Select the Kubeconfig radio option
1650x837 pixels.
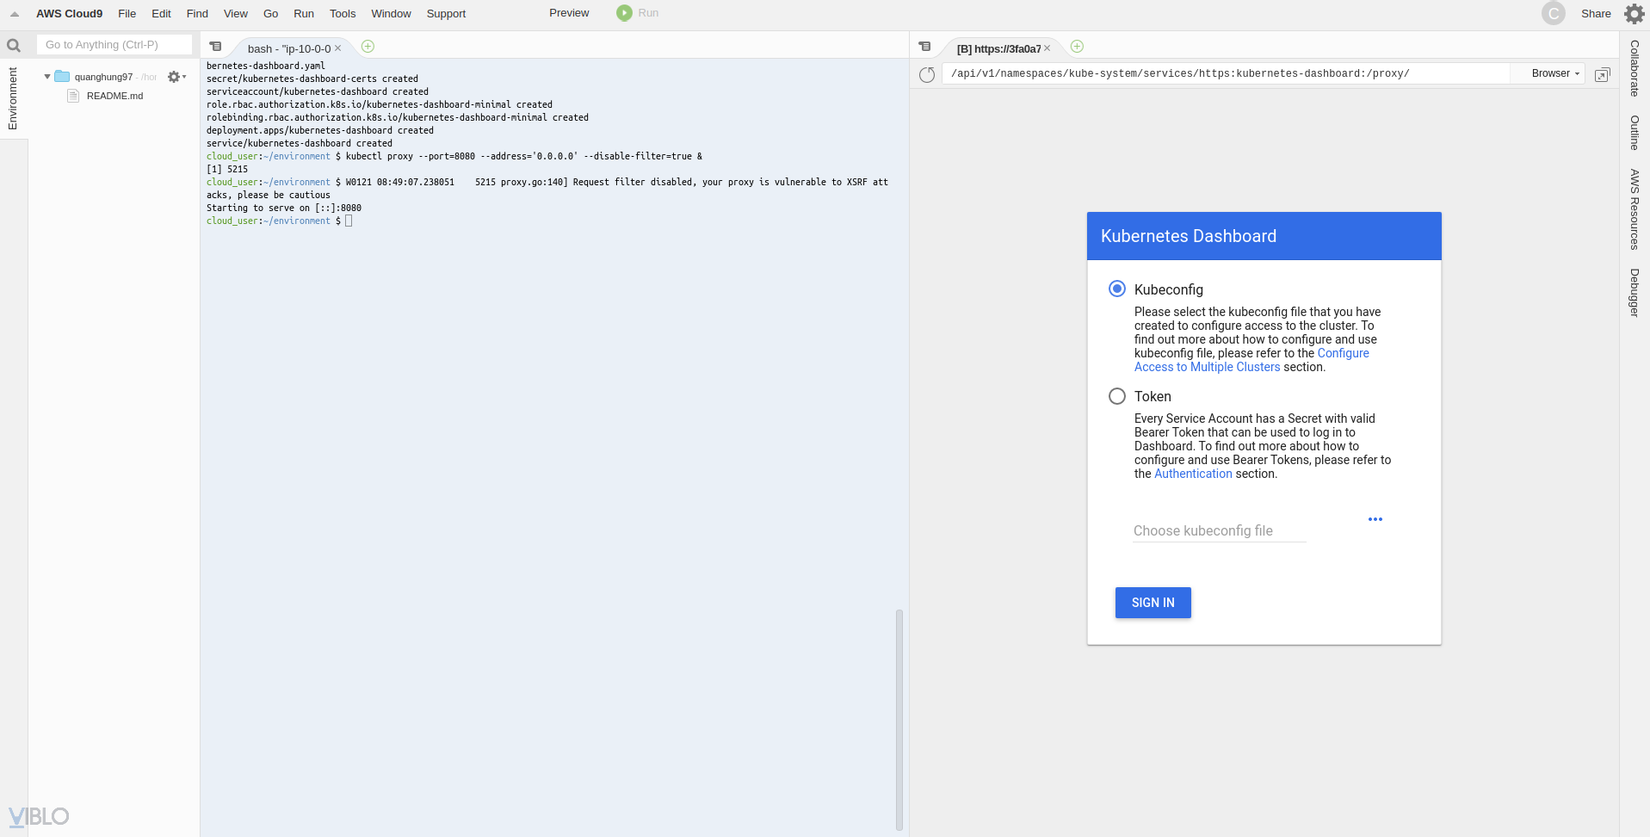pyautogui.click(x=1117, y=289)
